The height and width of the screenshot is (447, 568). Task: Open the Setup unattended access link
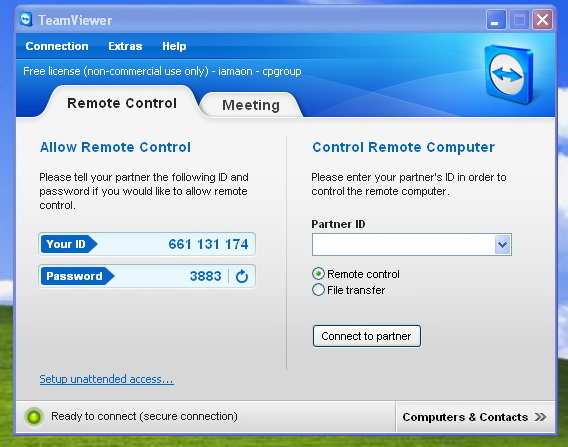pyautogui.click(x=106, y=379)
